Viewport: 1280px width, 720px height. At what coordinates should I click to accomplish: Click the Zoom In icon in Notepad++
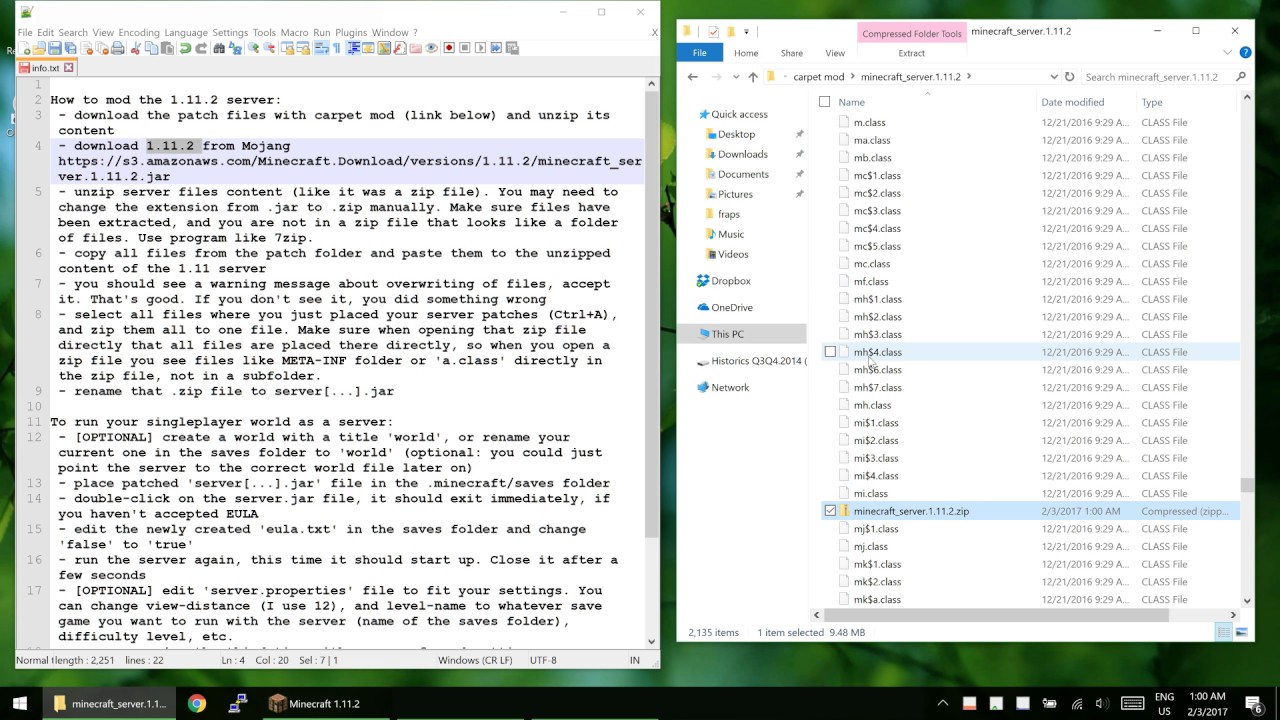point(253,48)
